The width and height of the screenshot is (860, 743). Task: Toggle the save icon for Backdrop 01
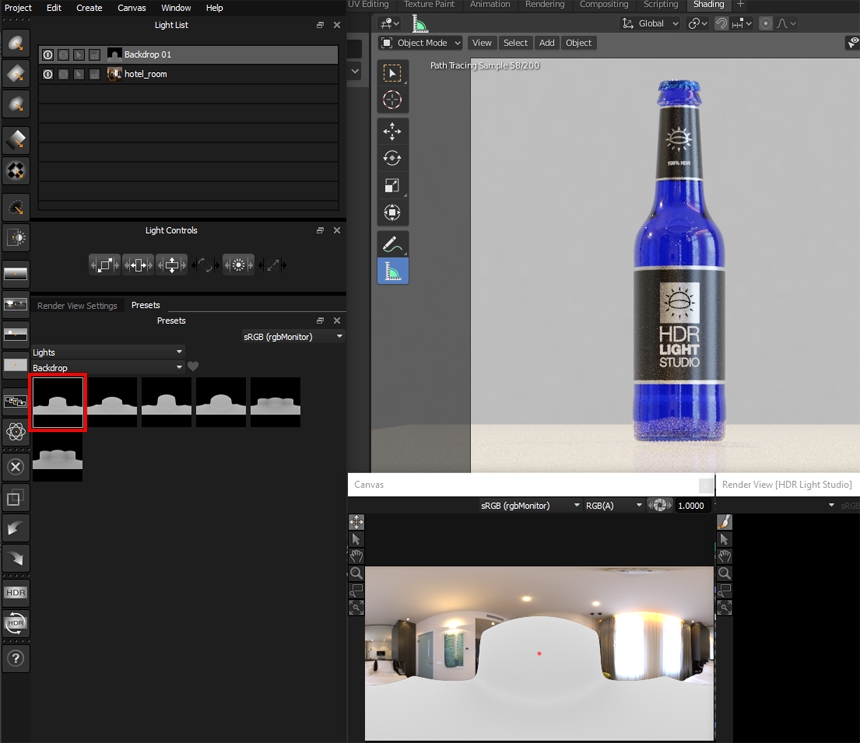pyautogui.click(x=94, y=55)
